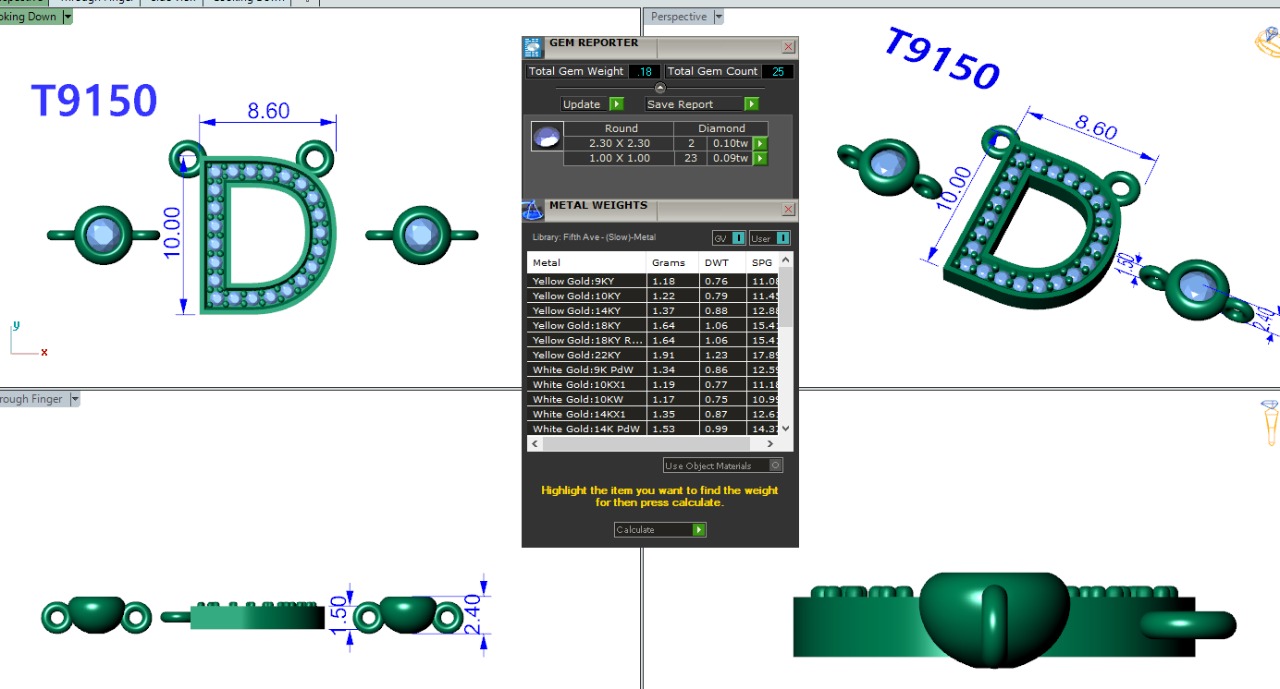Viewport: 1280px width, 689px height.
Task: Click the ring icon in Perspective viewport corner
Action: tap(1267, 42)
